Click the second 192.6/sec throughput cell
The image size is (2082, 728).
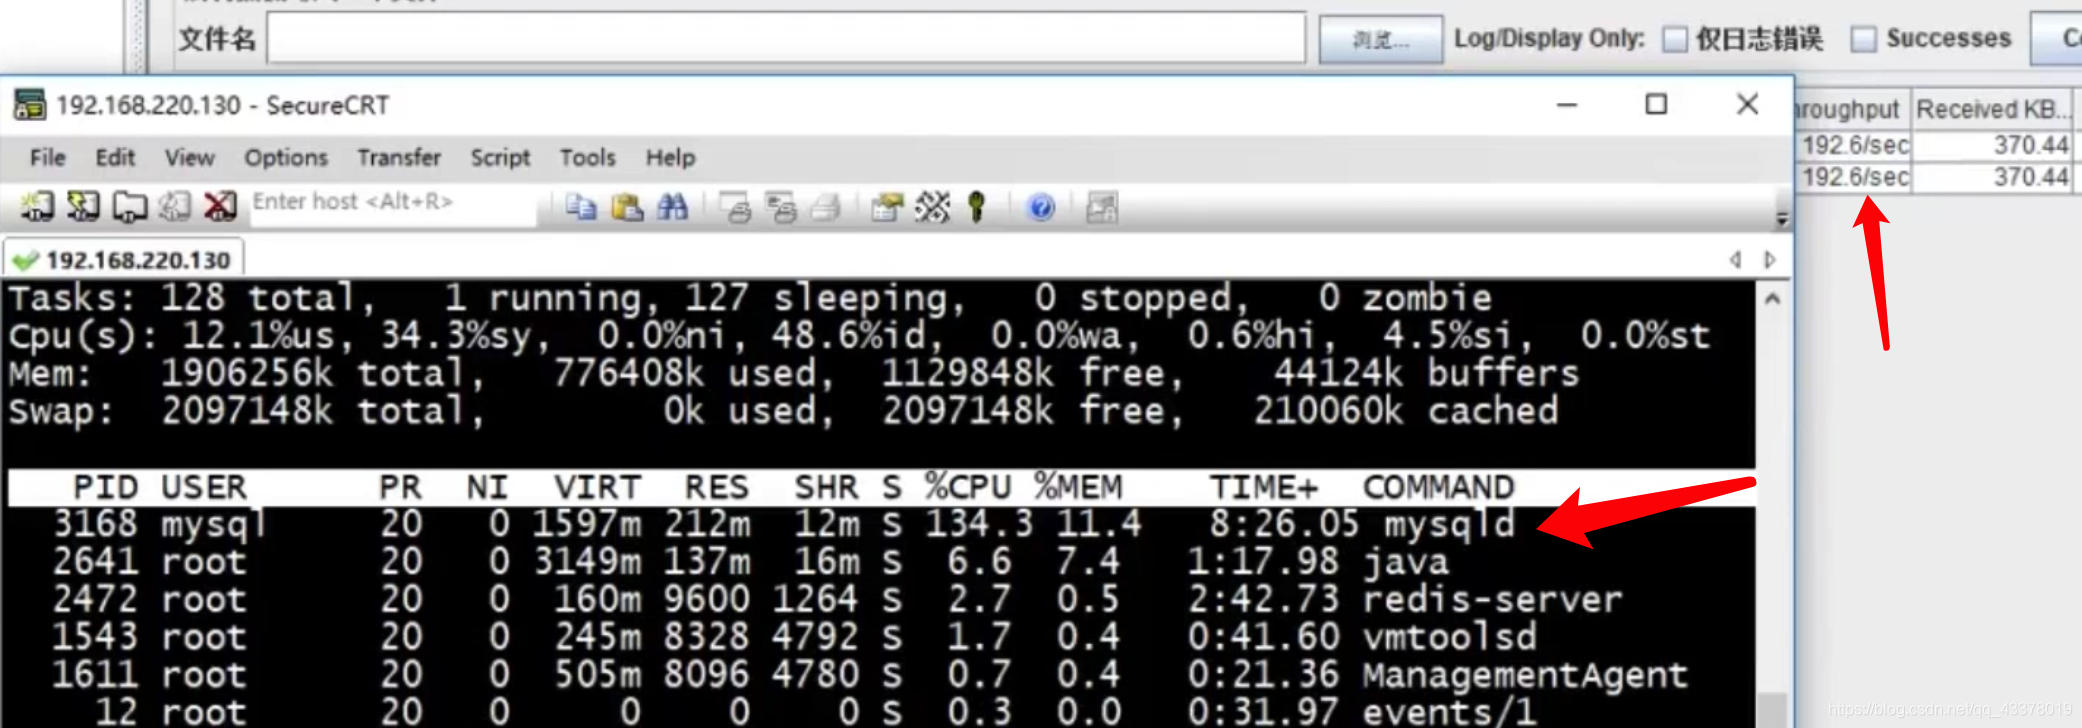1854,177
